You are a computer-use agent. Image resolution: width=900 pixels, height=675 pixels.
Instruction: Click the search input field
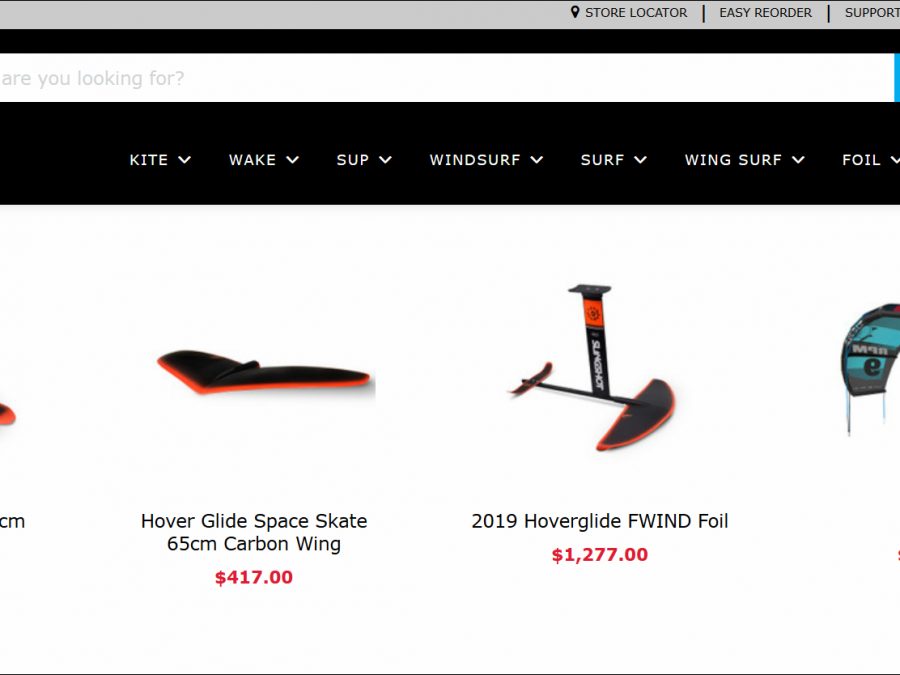[x=447, y=78]
